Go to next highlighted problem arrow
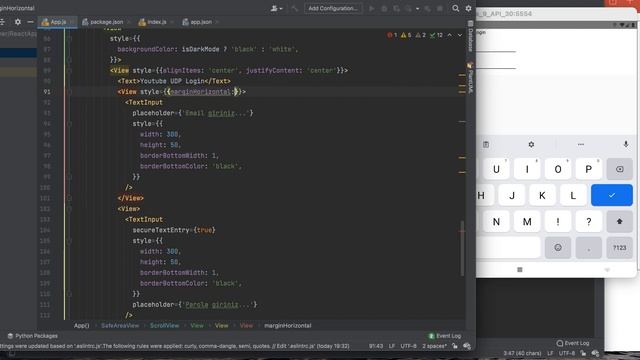Image resolution: width=640 pixels, height=360 pixels. [x=460, y=35]
